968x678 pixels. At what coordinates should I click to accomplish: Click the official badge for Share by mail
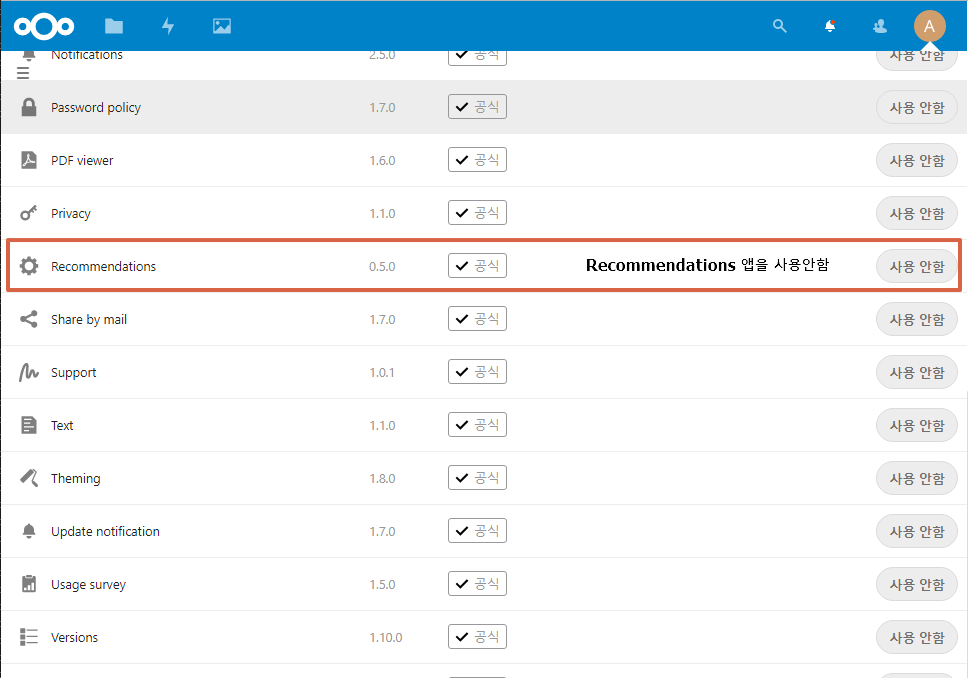[477, 319]
